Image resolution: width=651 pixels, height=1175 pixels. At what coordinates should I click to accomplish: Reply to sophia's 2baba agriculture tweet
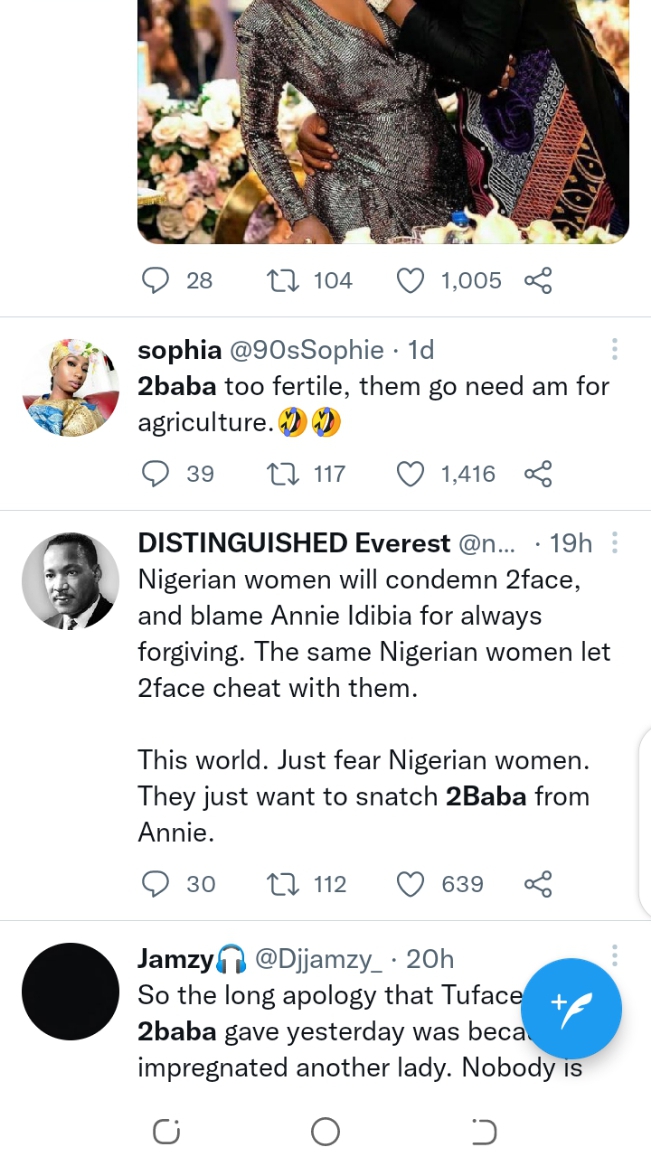tap(155, 473)
